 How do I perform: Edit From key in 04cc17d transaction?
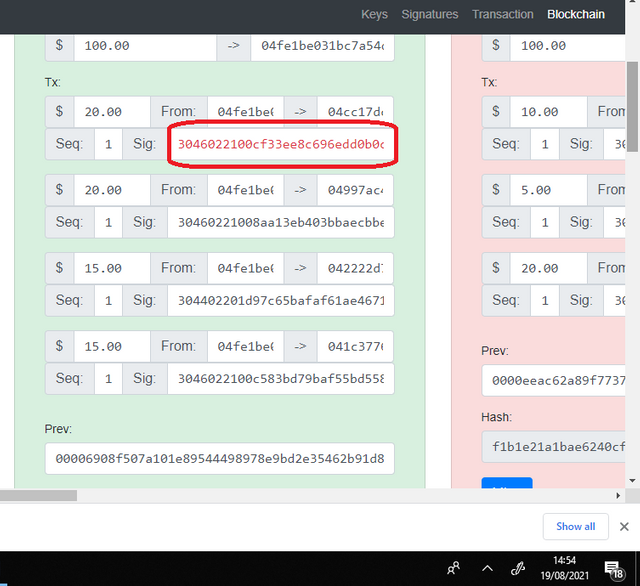tap(246, 111)
